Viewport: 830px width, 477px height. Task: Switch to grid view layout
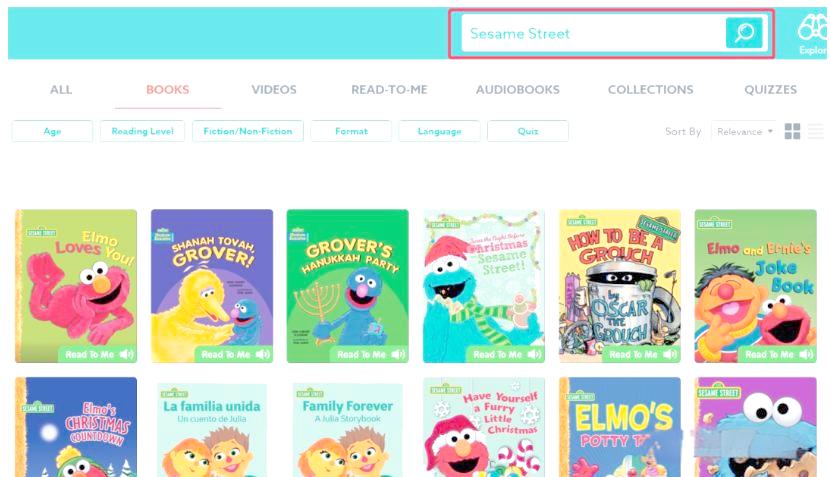792,131
